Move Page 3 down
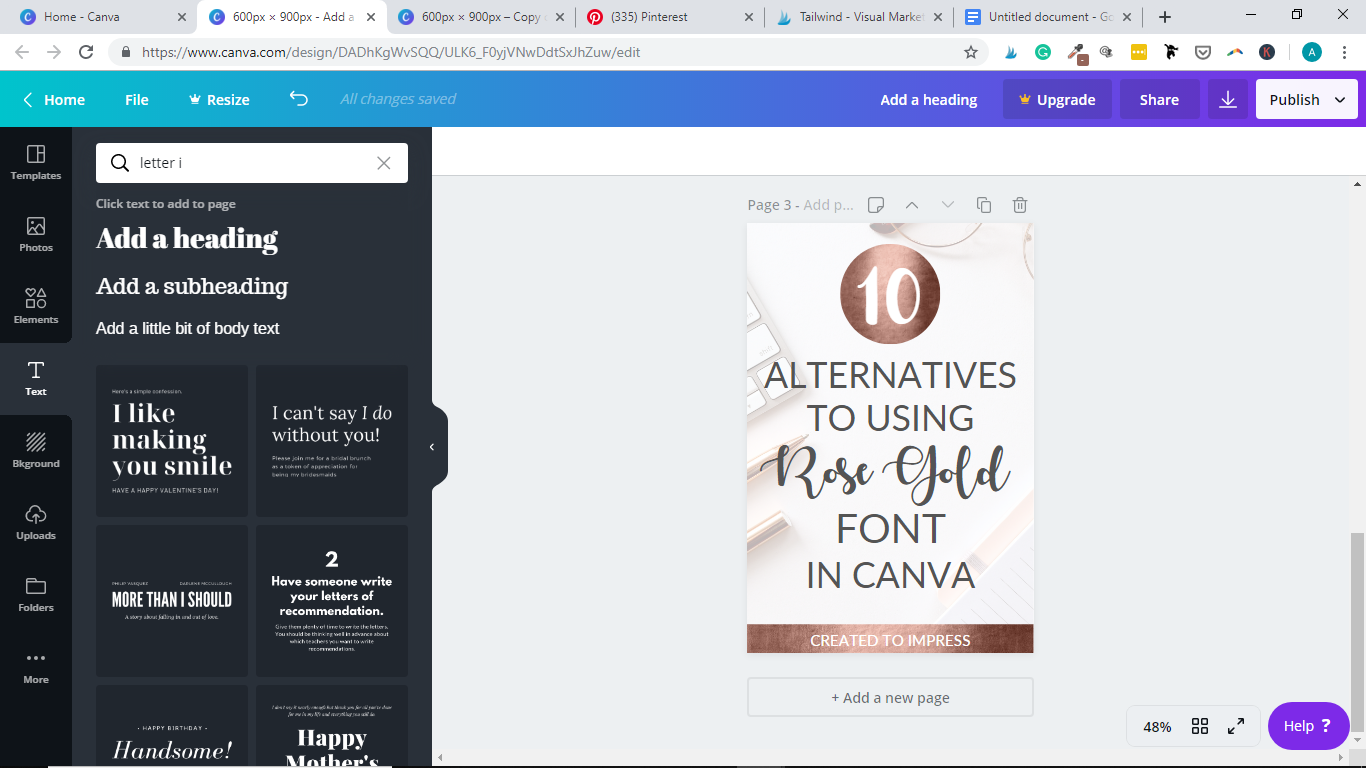This screenshot has height=768, width=1366. (x=948, y=205)
